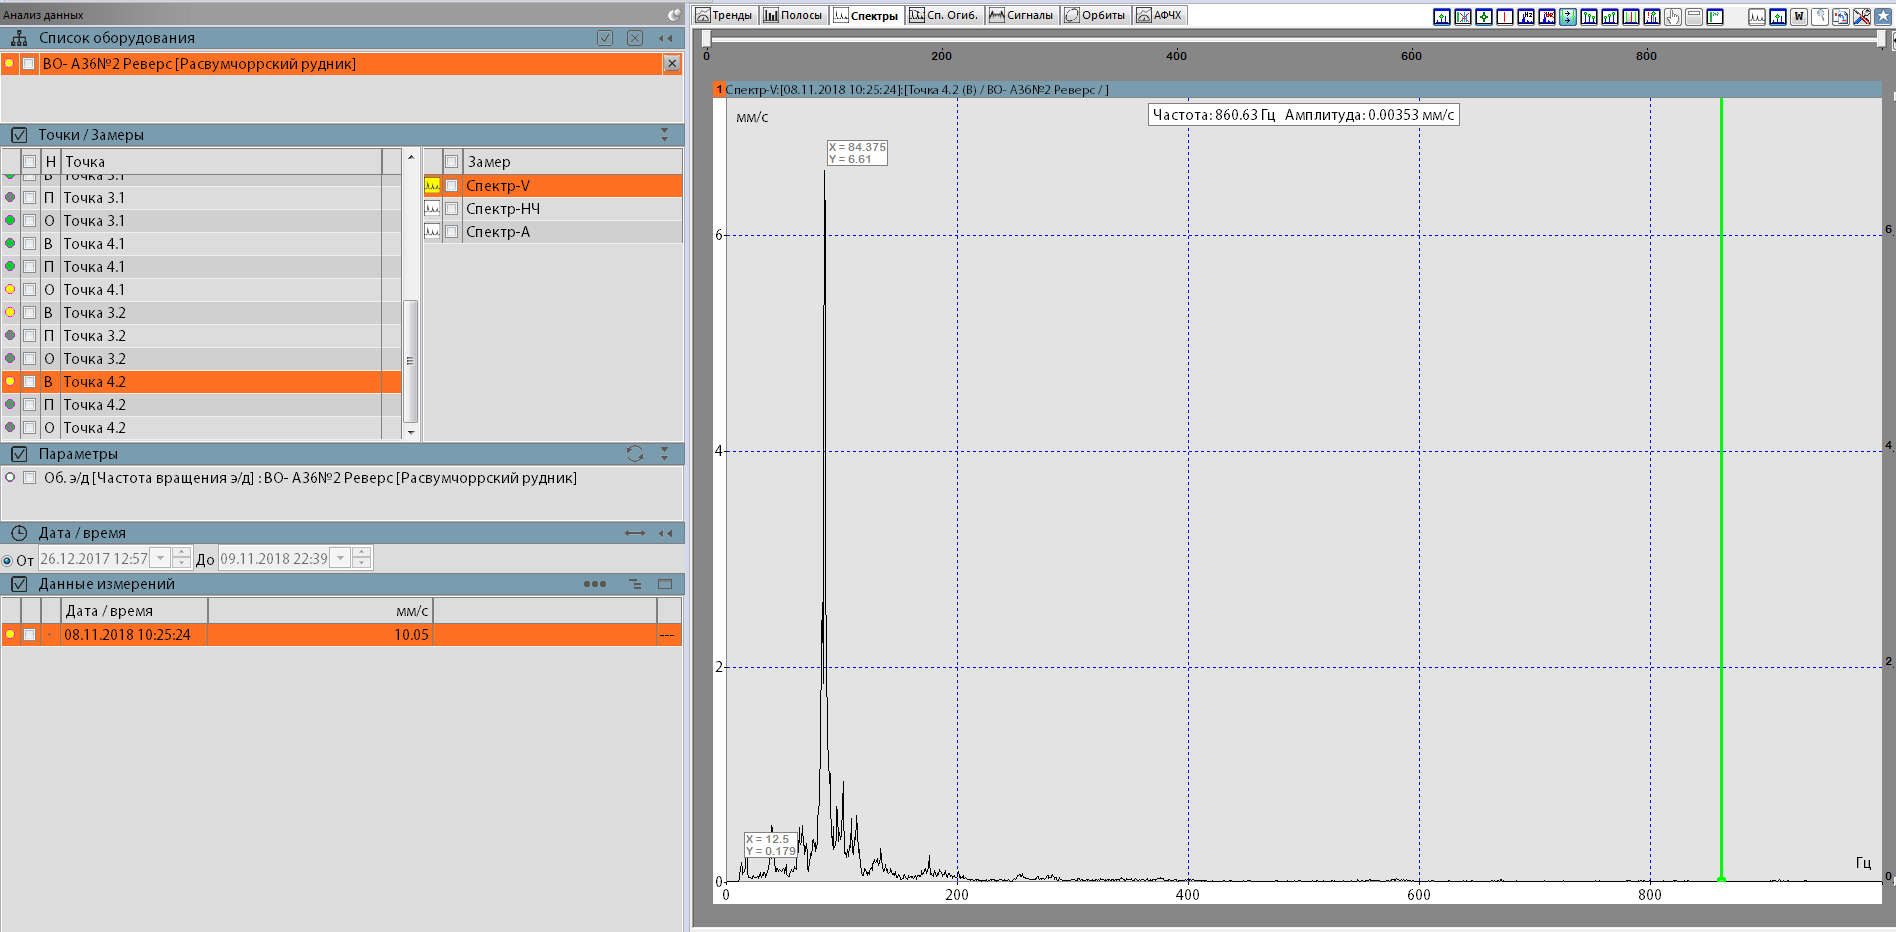Click the window icon in Данные измерений header
This screenshot has width=1896, height=932.
(x=665, y=584)
